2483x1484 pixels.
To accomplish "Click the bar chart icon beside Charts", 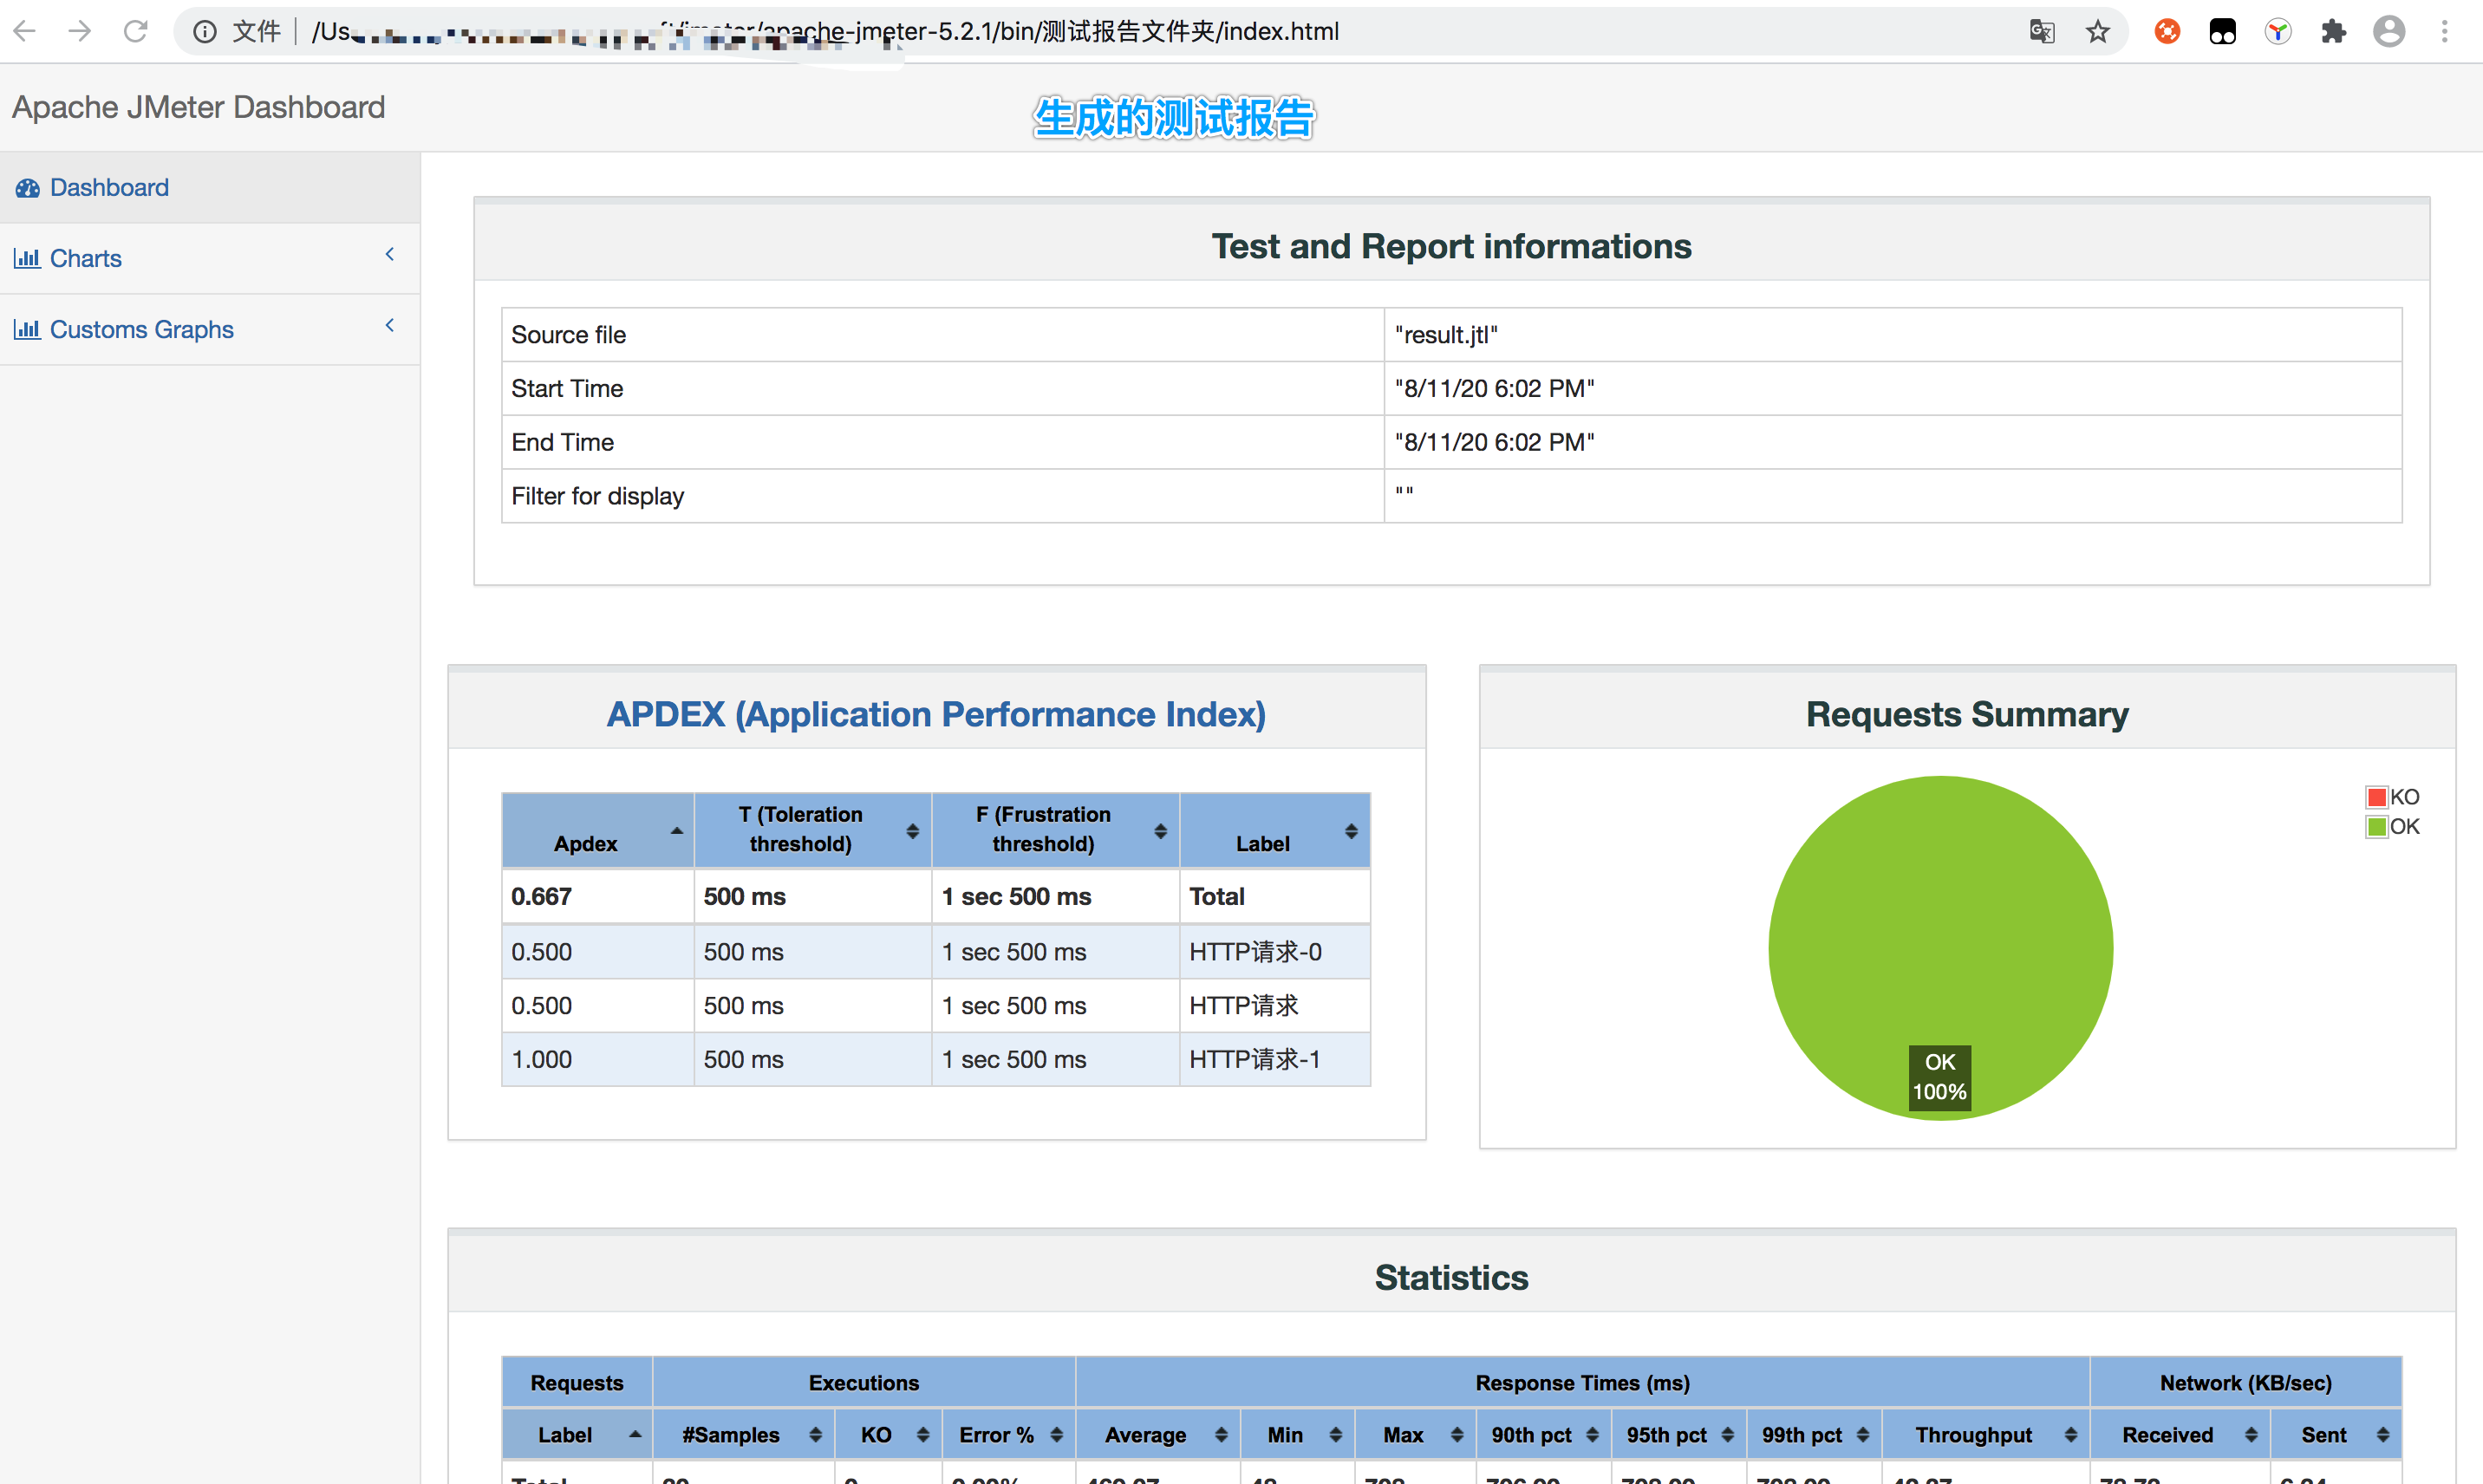I will [27, 258].
